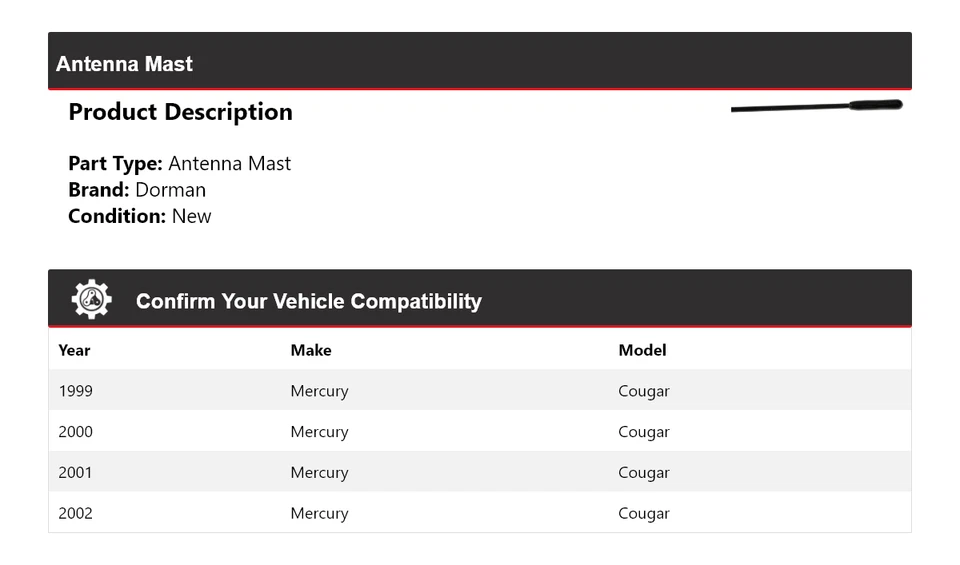Click the Antenna Mast part type value
This screenshot has width=960, height=565.
229,164
